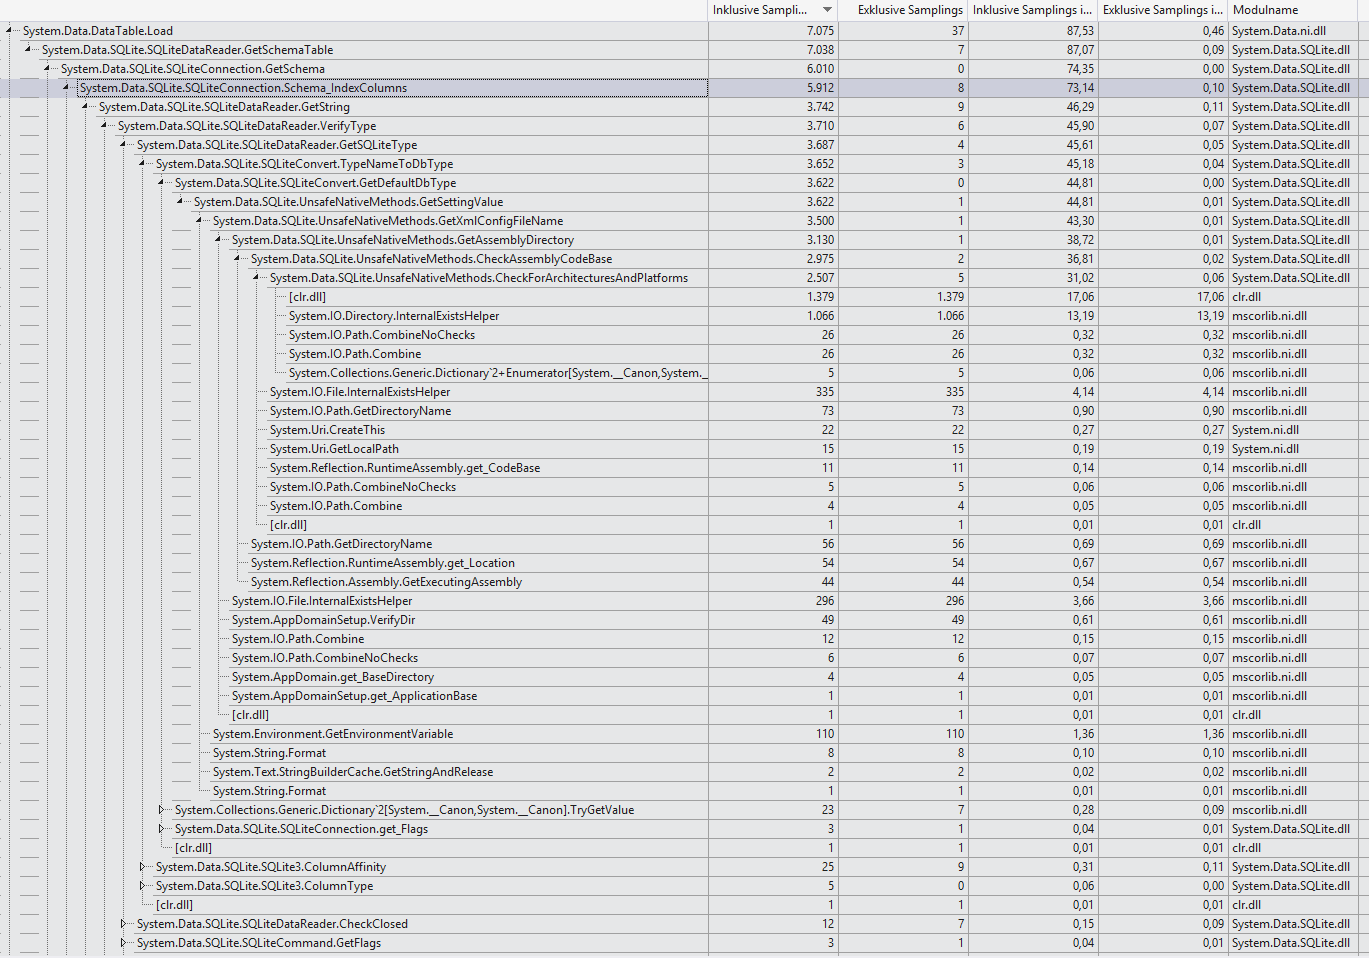Expand the SQLiteDataReader.CheckClosed node
Image resolution: width=1369 pixels, height=958 pixels.
pyautogui.click(x=123, y=924)
